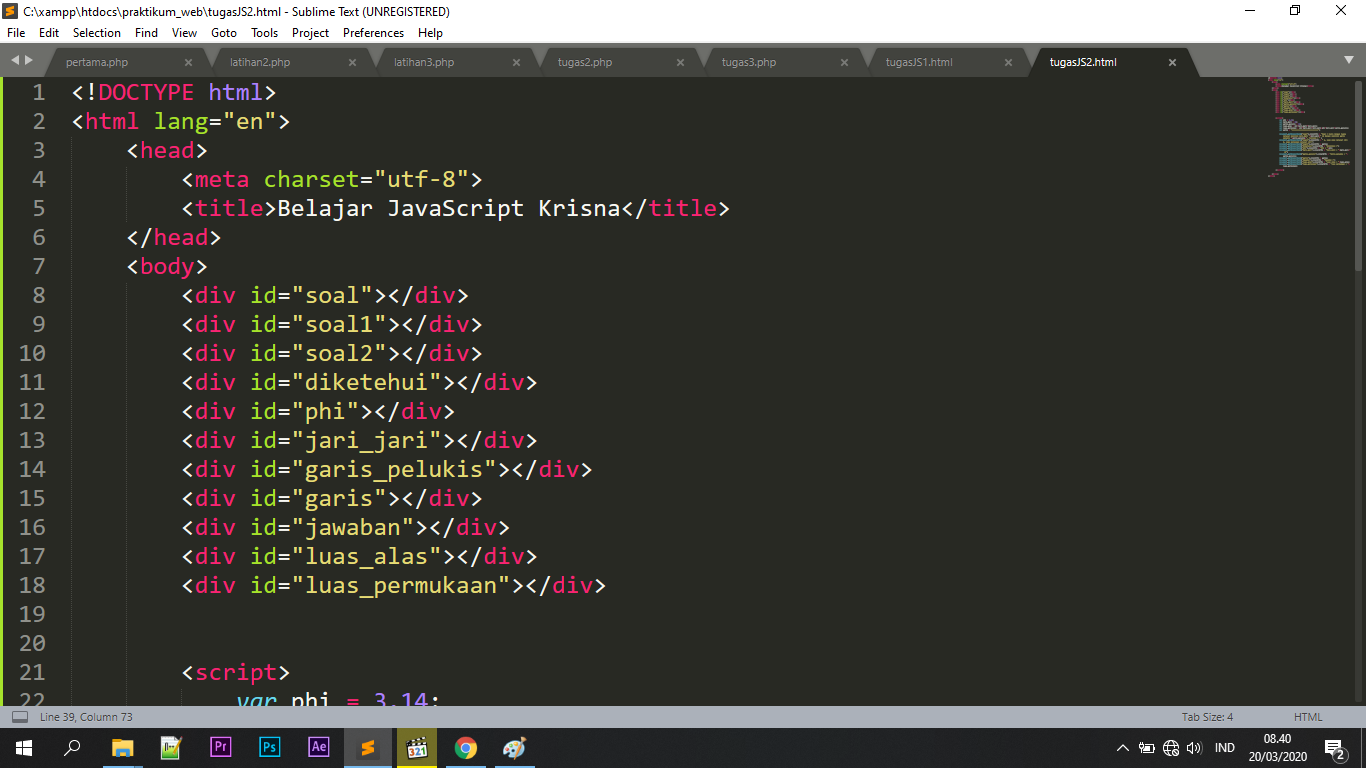The image size is (1366, 768).
Task: Open Adobe Premiere Pro from the taskbar
Action: pos(220,747)
